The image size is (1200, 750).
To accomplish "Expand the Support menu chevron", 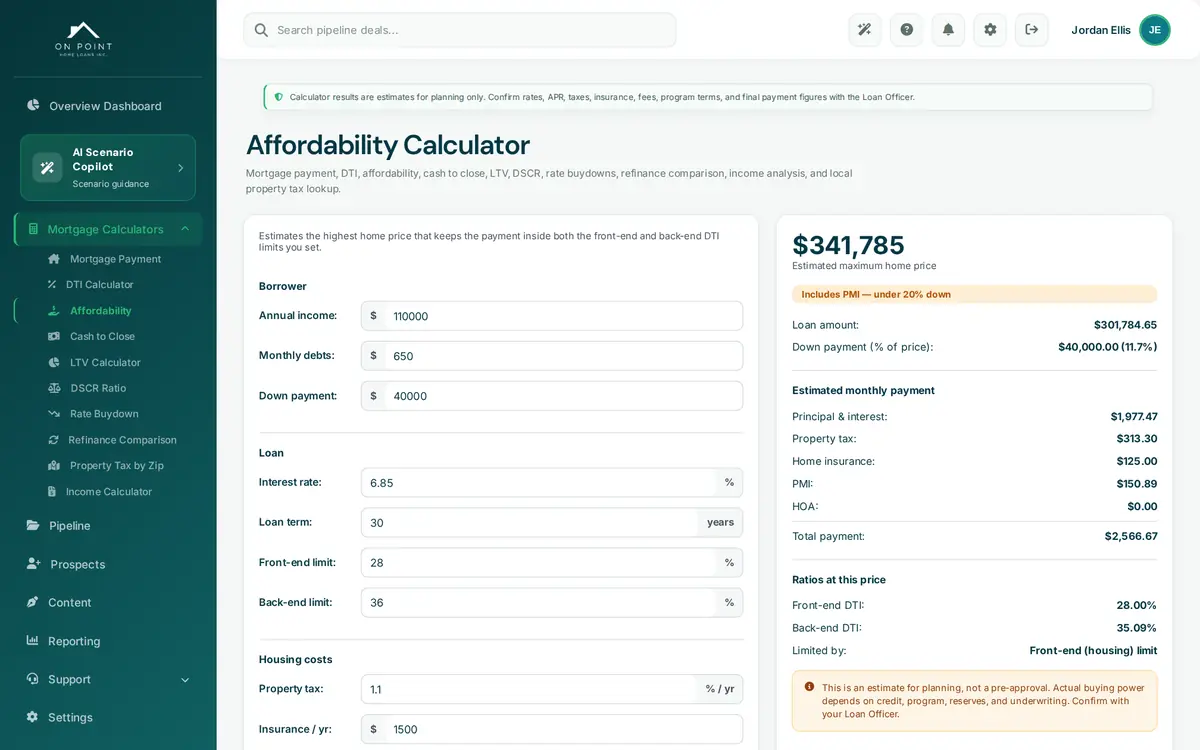I will point(185,680).
